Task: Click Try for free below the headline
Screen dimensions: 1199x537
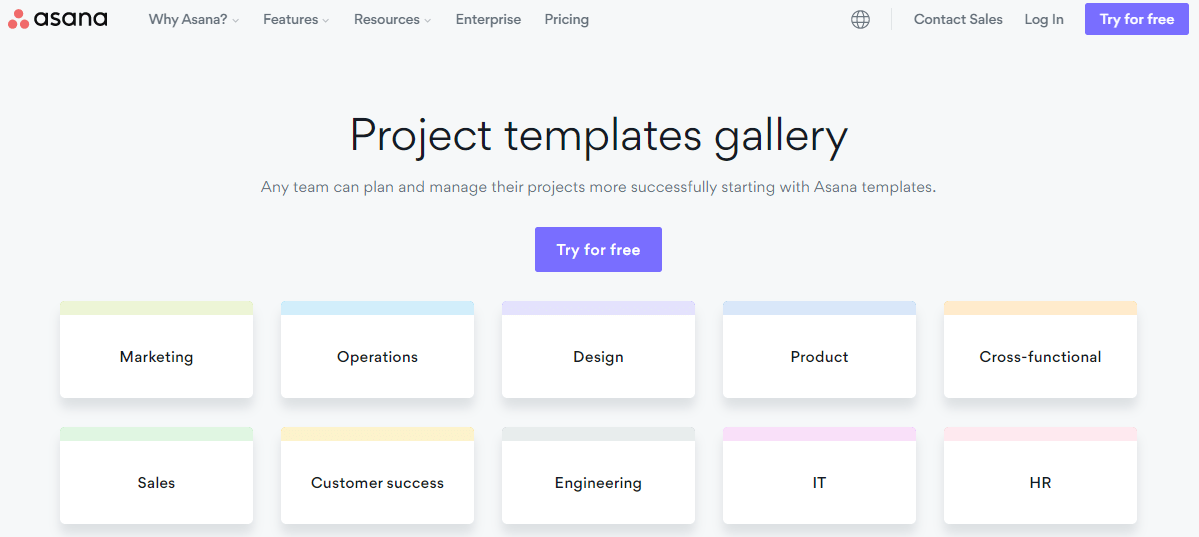Action: [x=598, y=249]
